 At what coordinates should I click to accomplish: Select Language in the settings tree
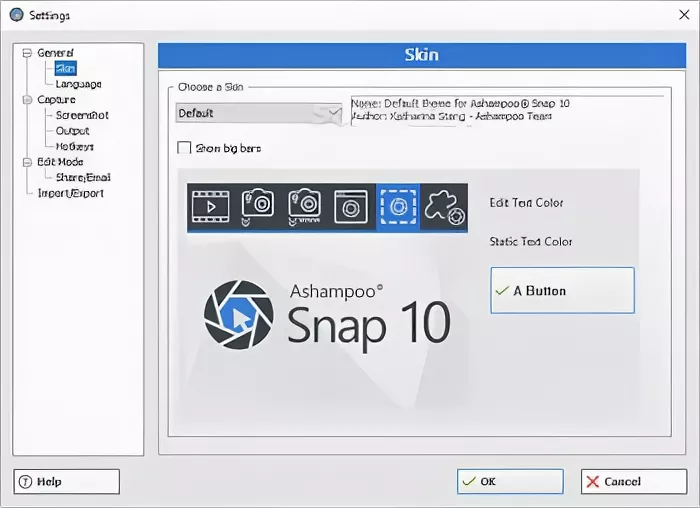[x=78, y=84]
